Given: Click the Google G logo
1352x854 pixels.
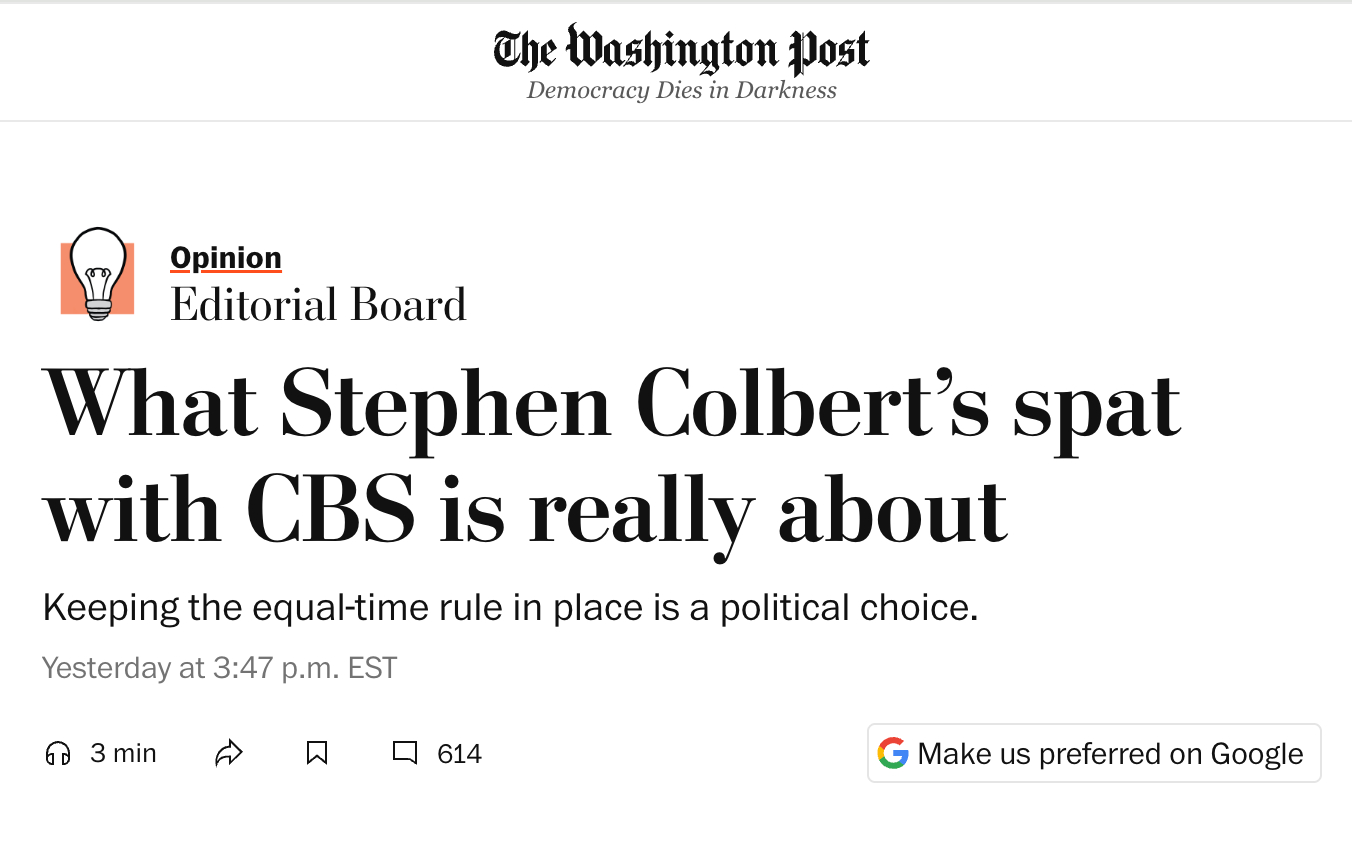Looking at the screenshot, I should (x=893, y=753).
